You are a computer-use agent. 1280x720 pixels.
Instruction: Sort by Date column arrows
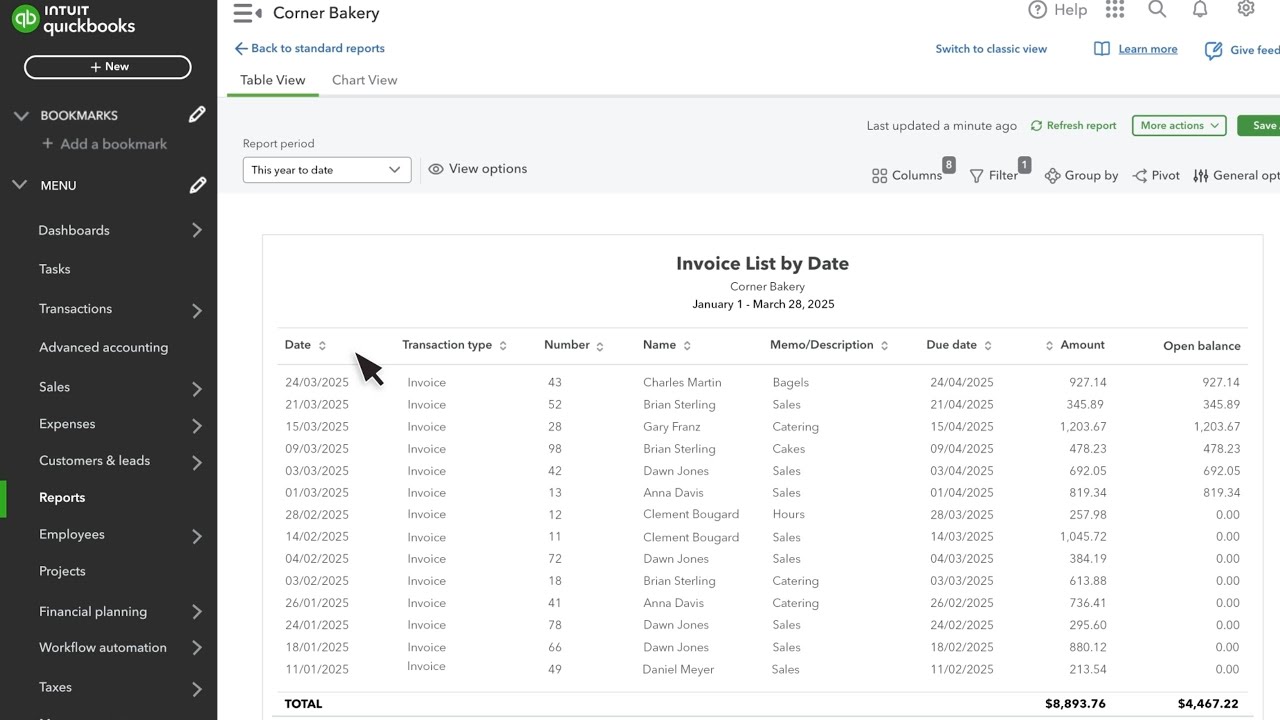click(x=322, y=346)
